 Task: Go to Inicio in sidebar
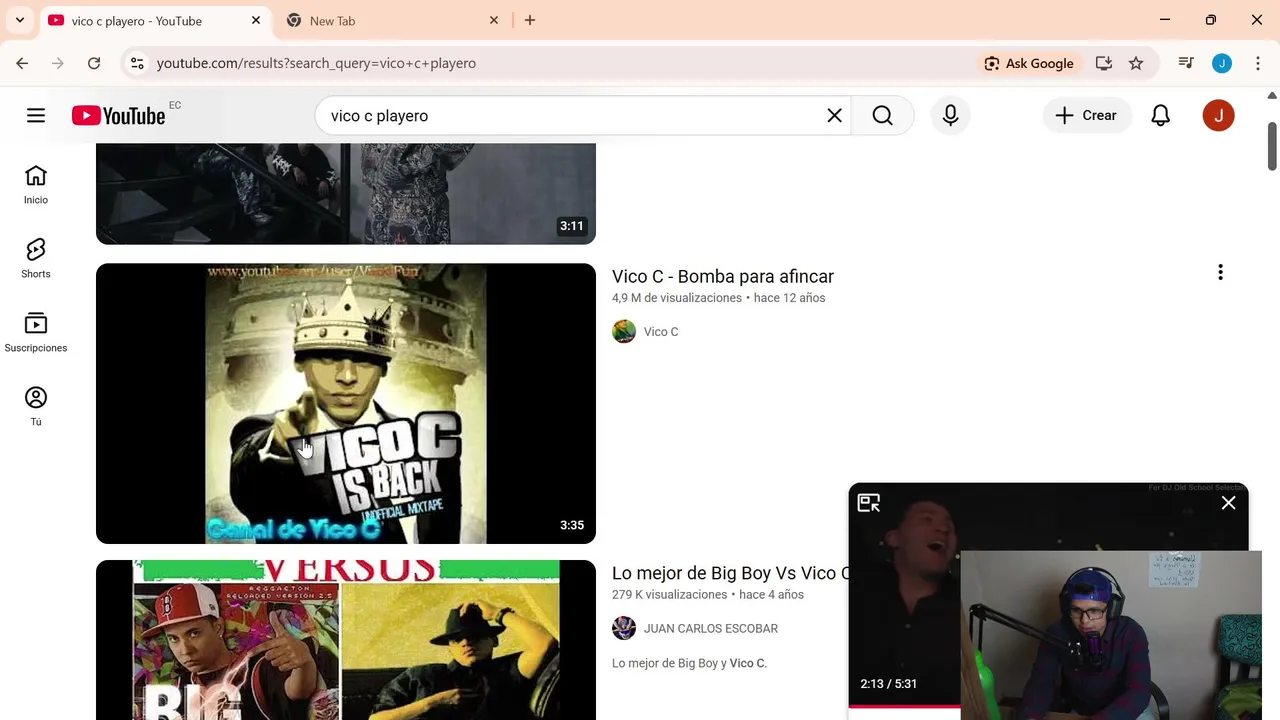pyautogui.click(x=36, y=185)
